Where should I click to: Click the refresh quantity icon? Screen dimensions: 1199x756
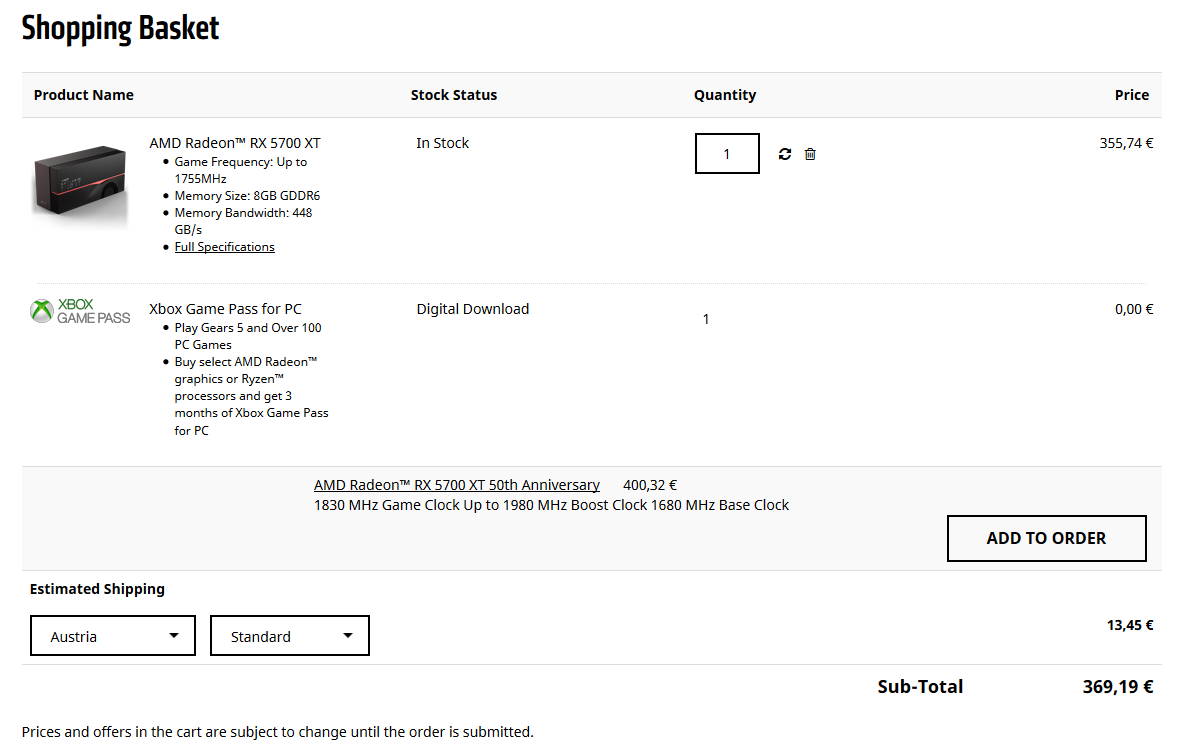[785, 154]
